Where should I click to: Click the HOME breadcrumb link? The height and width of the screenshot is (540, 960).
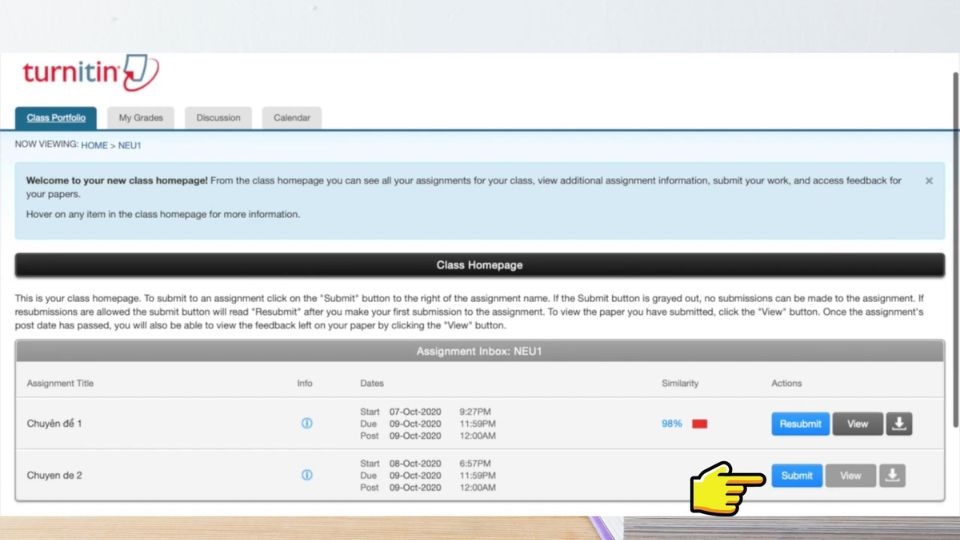pos(94,145)
